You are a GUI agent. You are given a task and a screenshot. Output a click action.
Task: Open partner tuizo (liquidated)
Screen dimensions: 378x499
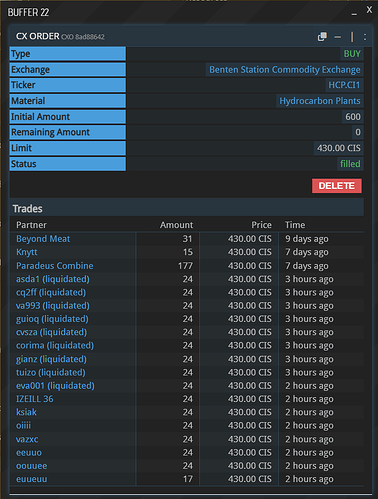(51, 372)
